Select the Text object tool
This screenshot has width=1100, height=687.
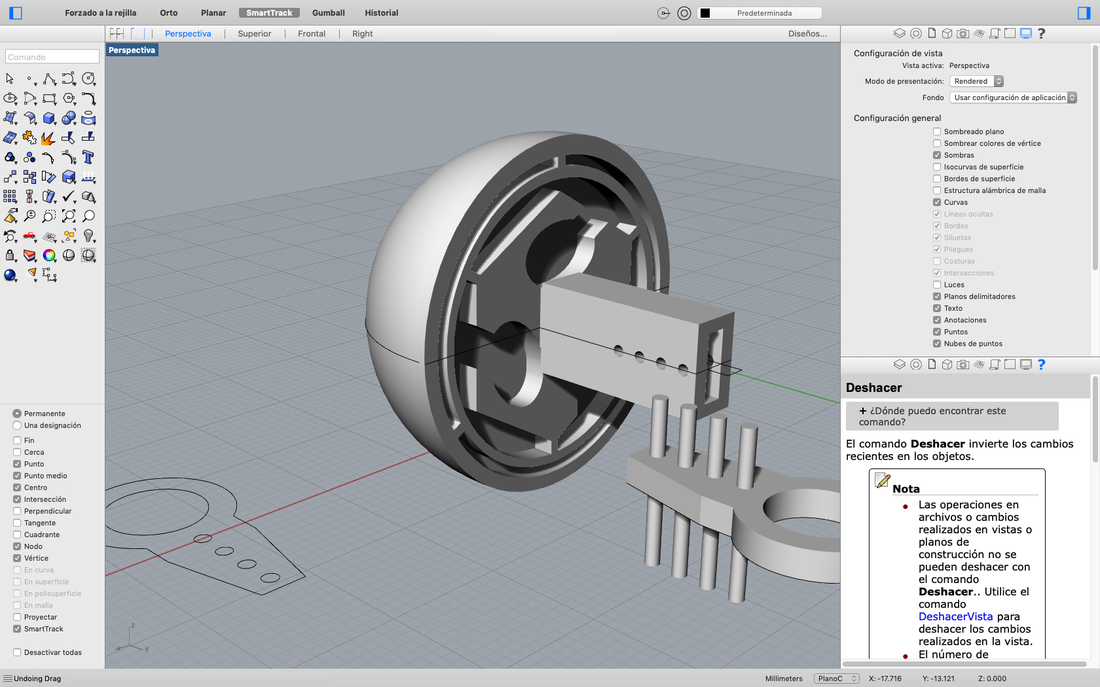pos(88,157)
